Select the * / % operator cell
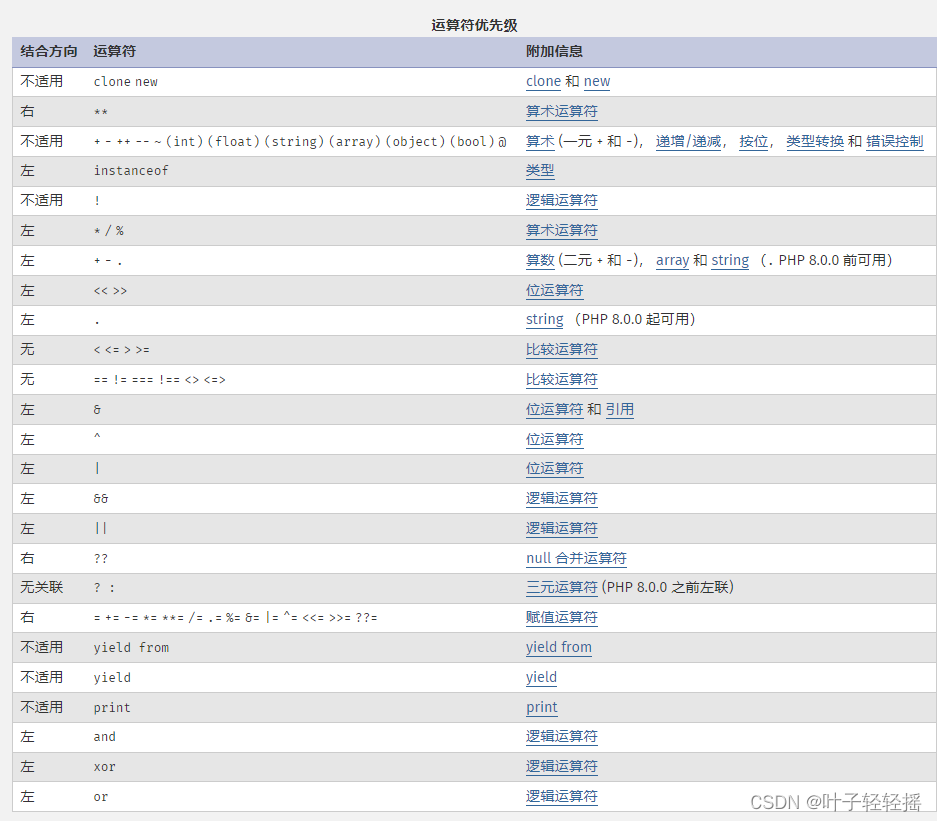Image resolution: width=937 pixels, height=821 pixels. point(109,231)
